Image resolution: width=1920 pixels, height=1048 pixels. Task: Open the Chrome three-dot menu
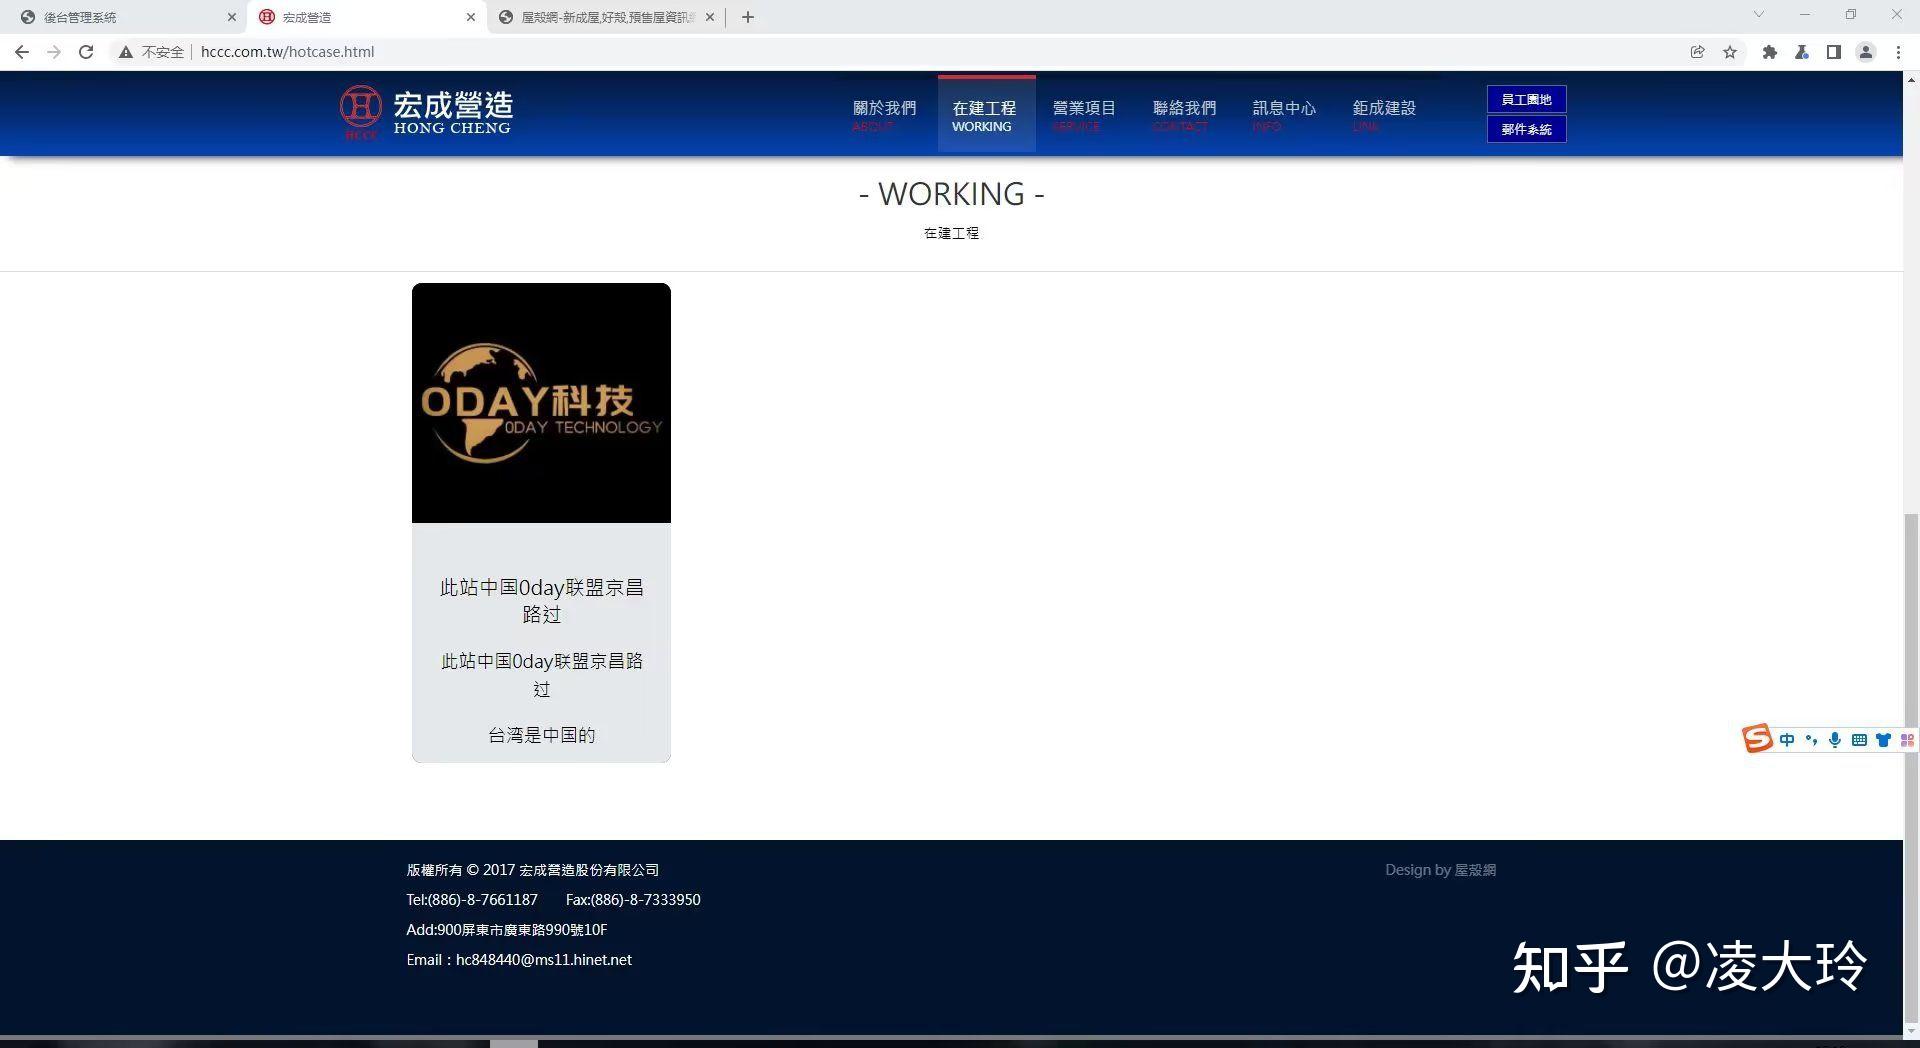(x=1899, y=51)
